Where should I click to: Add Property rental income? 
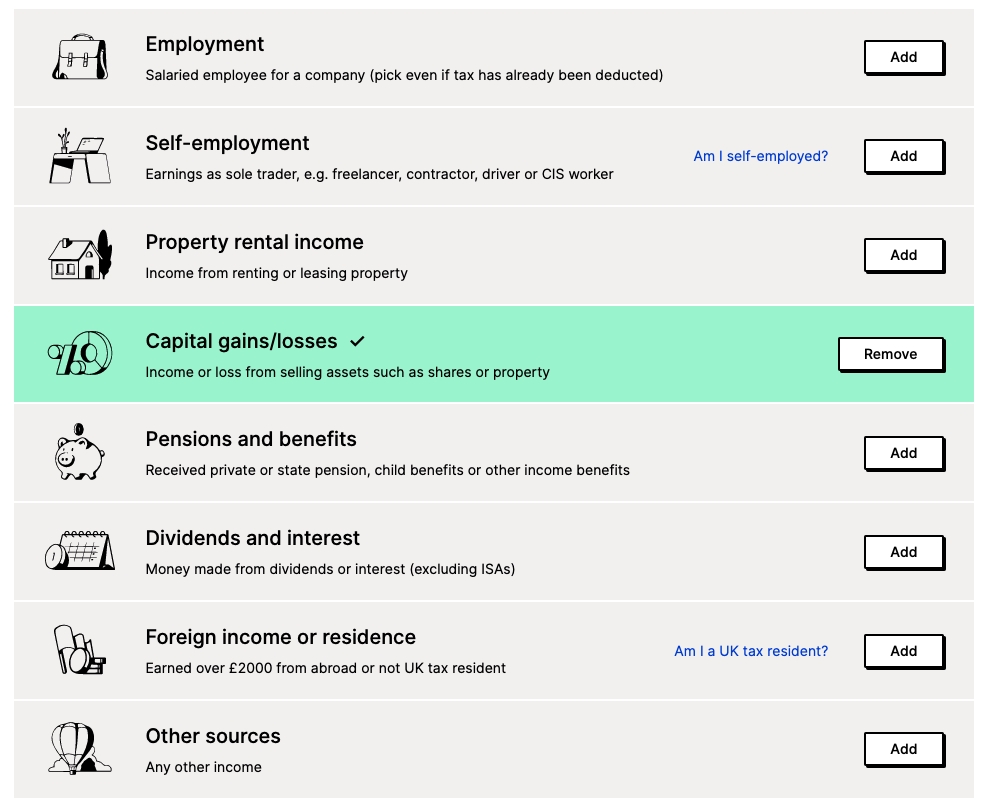coord(903,255)
